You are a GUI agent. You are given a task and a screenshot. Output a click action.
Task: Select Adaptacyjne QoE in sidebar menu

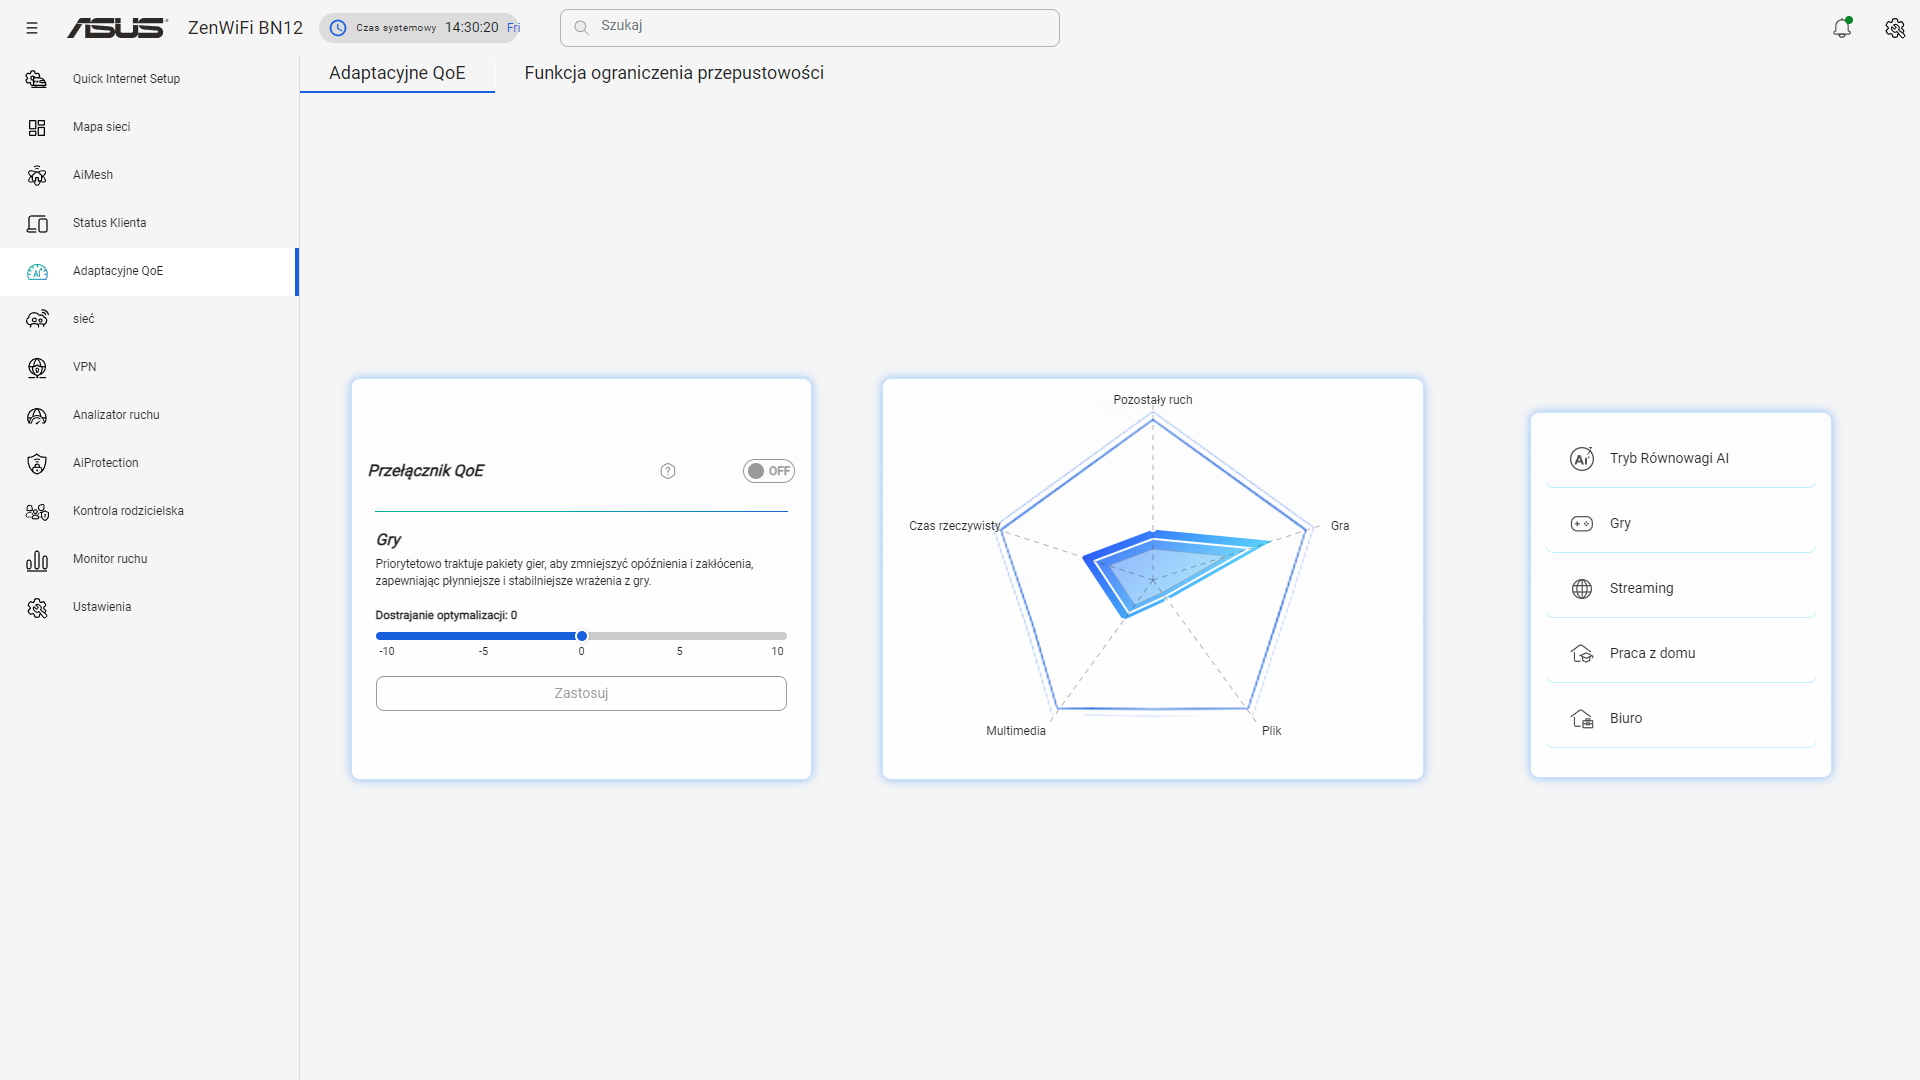click(149, 271)
